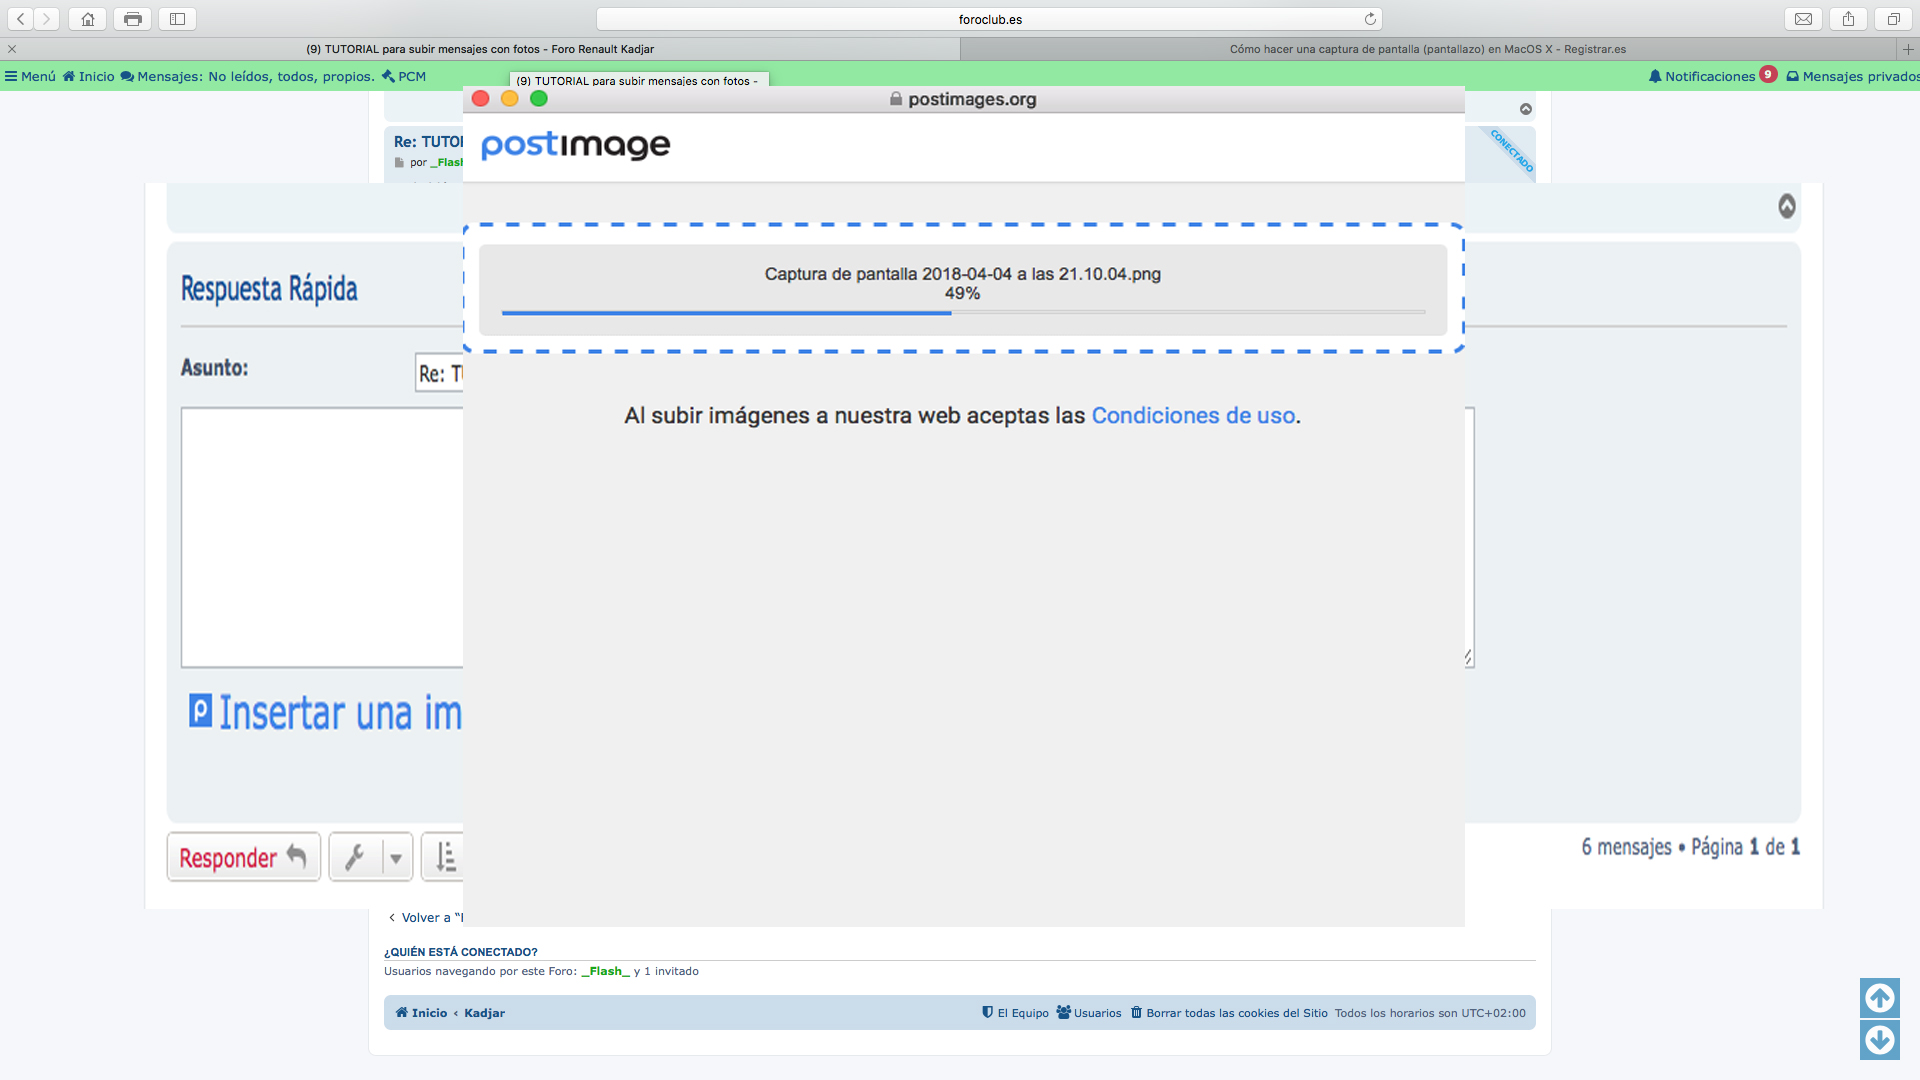Open the sort options button

click(x=444, y=858)
